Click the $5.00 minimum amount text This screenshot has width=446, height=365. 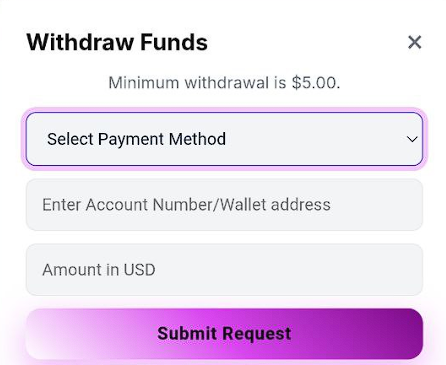(x=316, y=83)
